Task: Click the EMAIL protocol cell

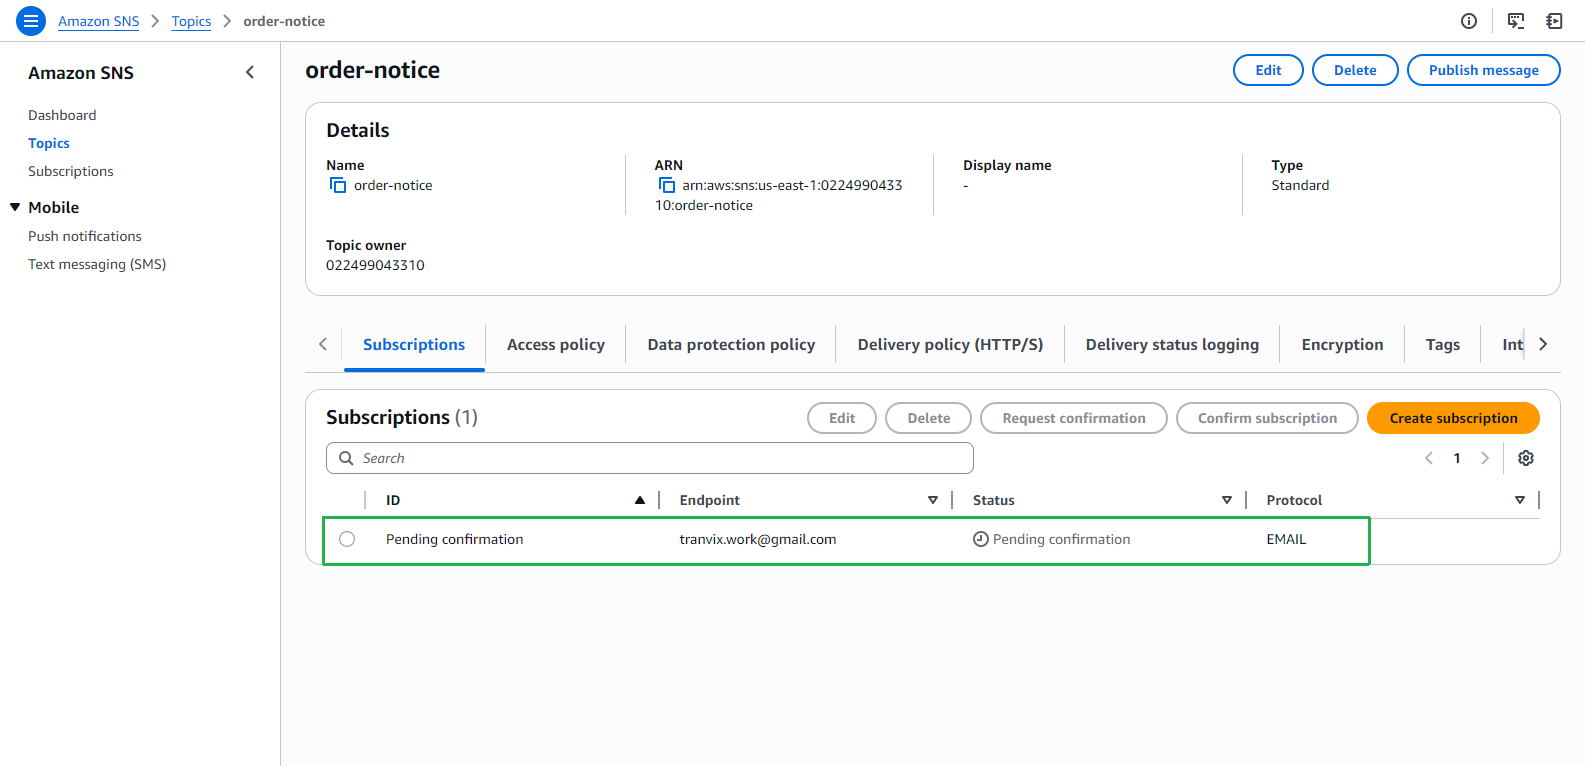Action: [x=1286, y=539]
